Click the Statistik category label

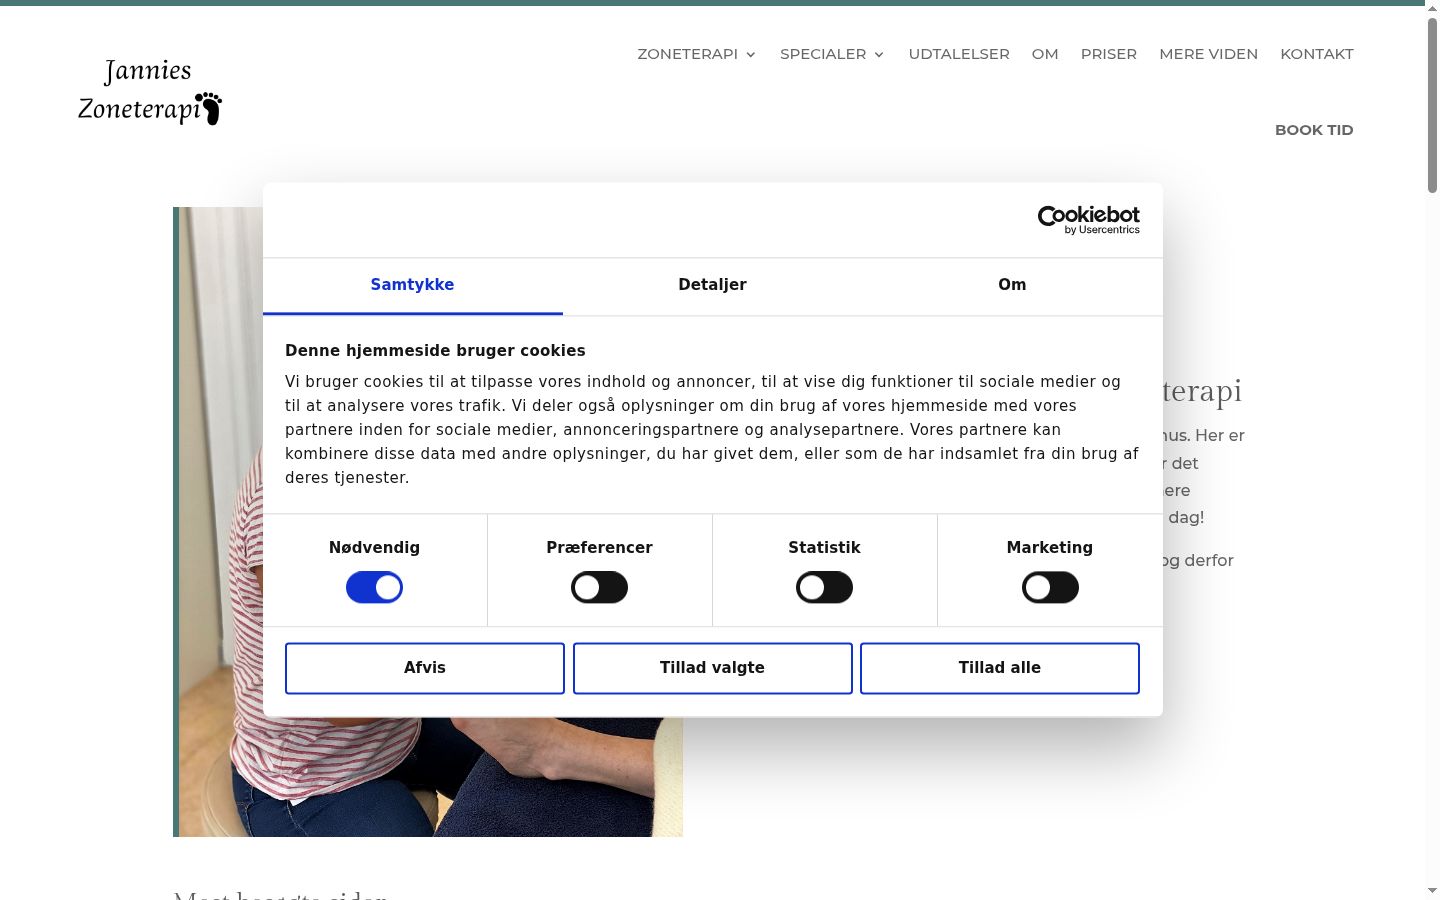(824, 548)
